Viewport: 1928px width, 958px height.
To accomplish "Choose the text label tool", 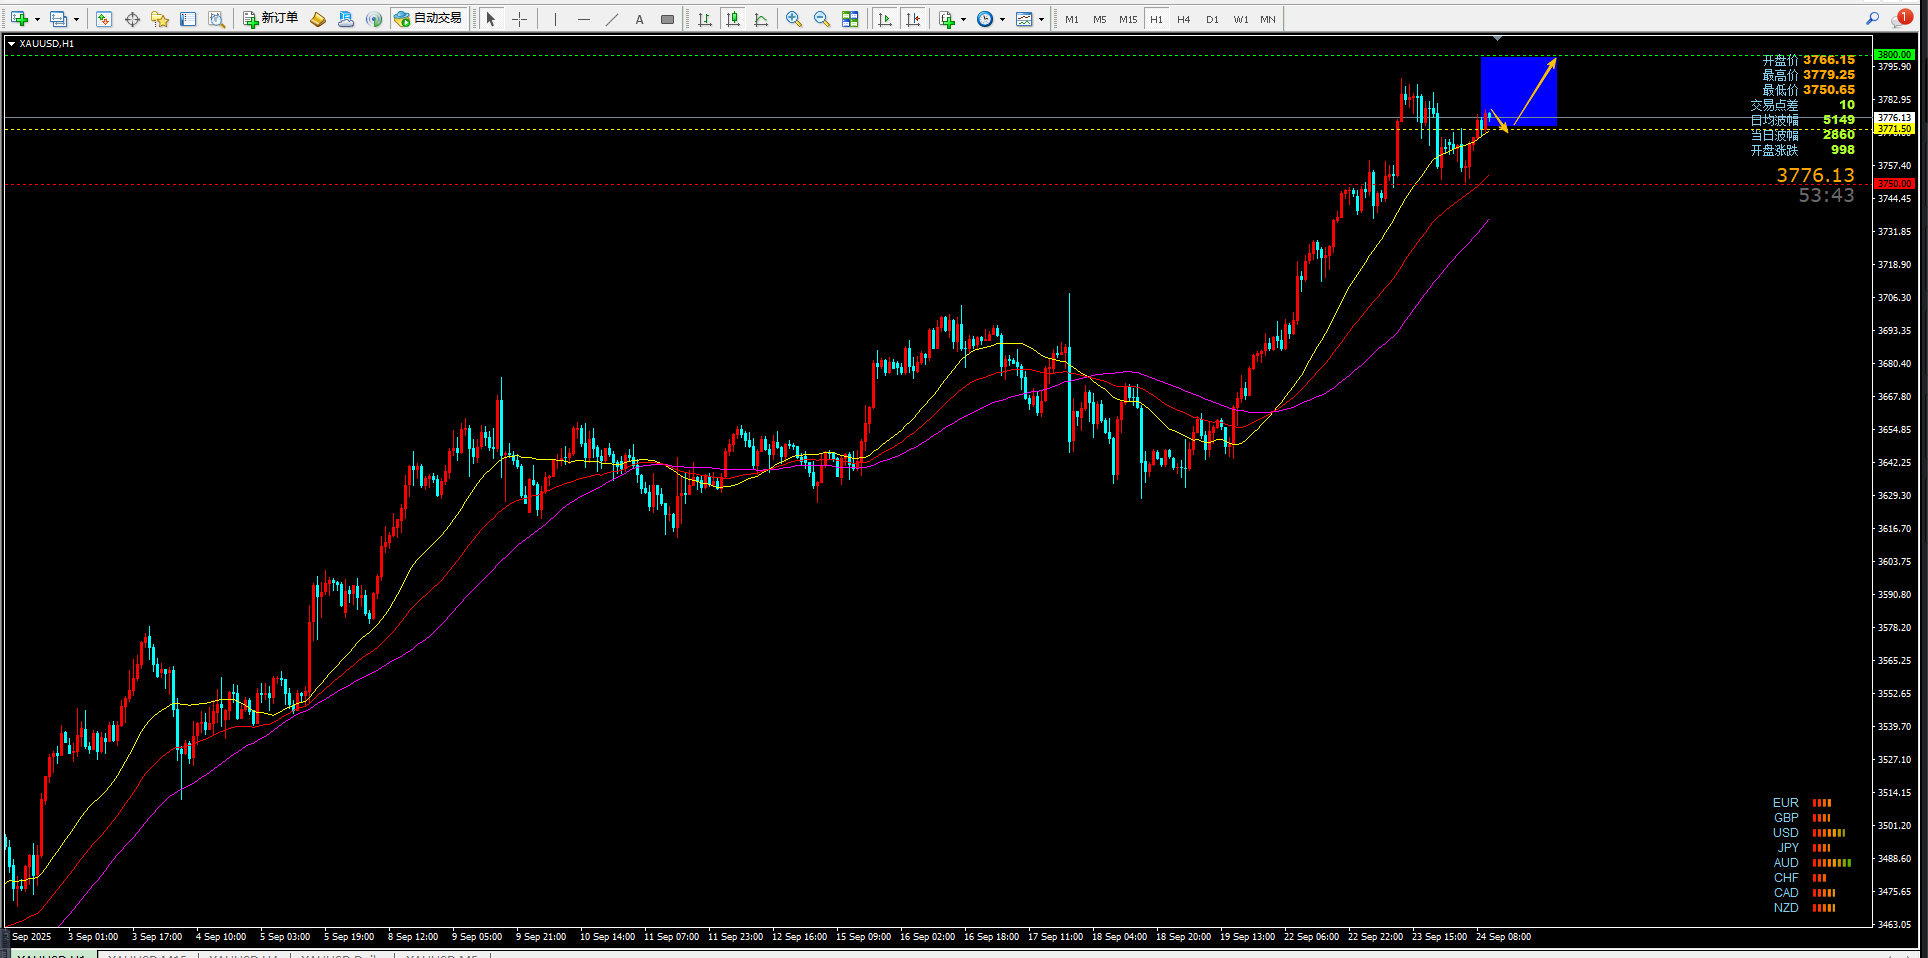I will coord(640,19).
